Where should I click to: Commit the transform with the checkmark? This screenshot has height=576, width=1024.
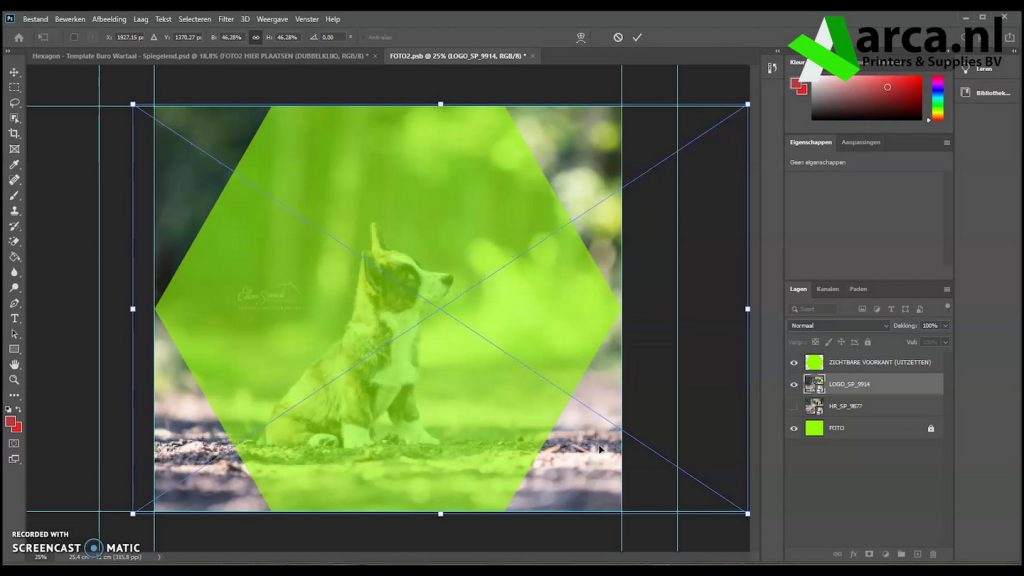tap(637, 37)
